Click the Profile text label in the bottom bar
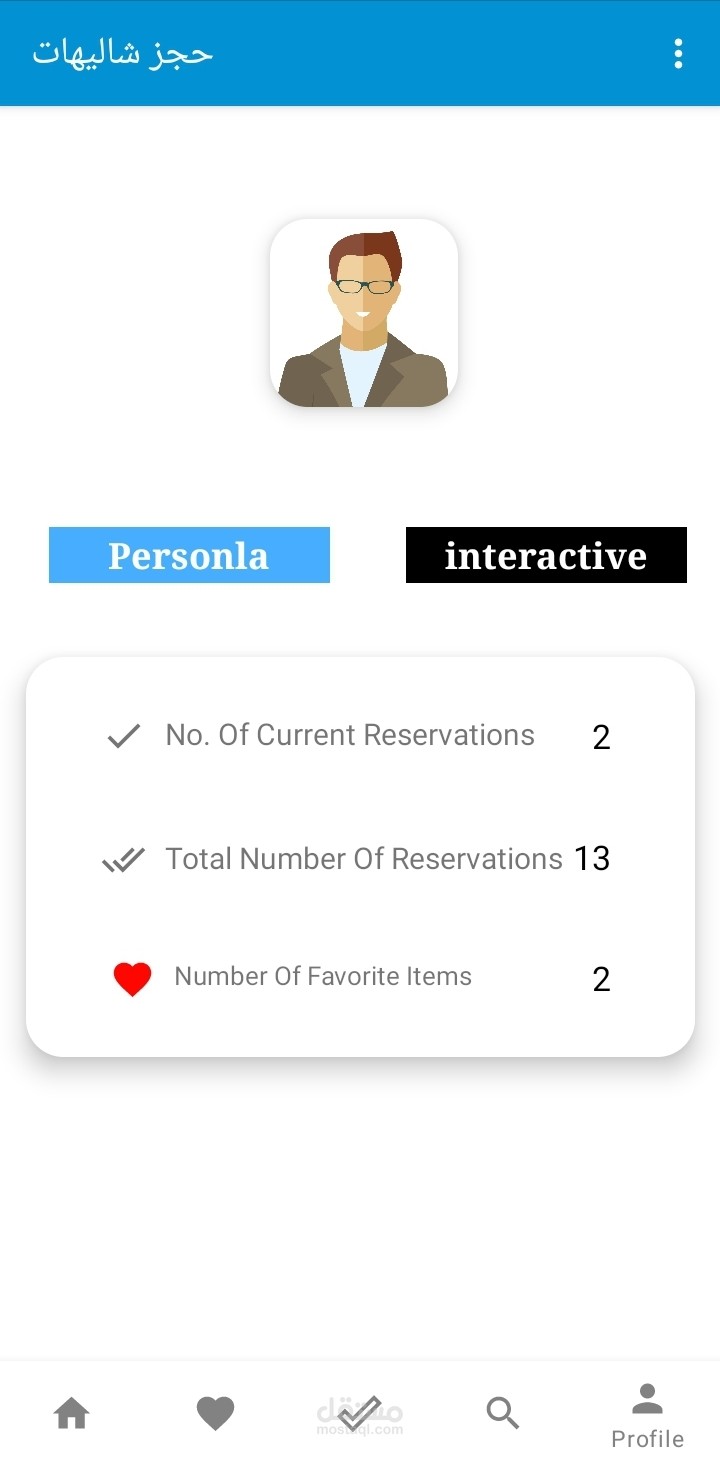Screen dimensions: 720x1466 (x=648, y=1439)
